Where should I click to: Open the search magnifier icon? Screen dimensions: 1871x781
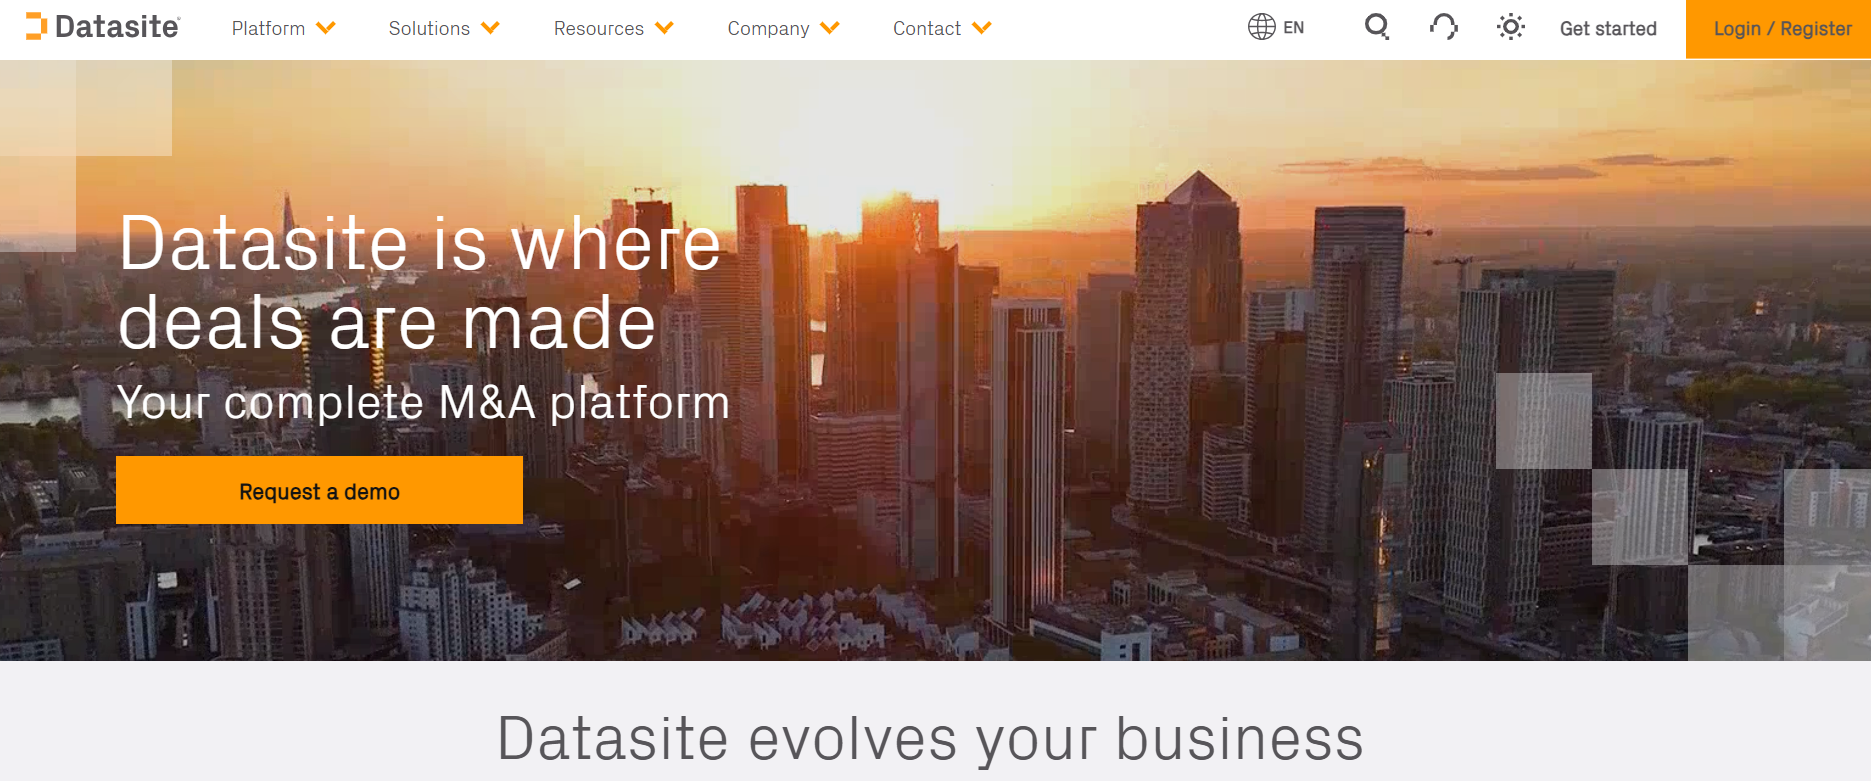tap(1377, 27)
